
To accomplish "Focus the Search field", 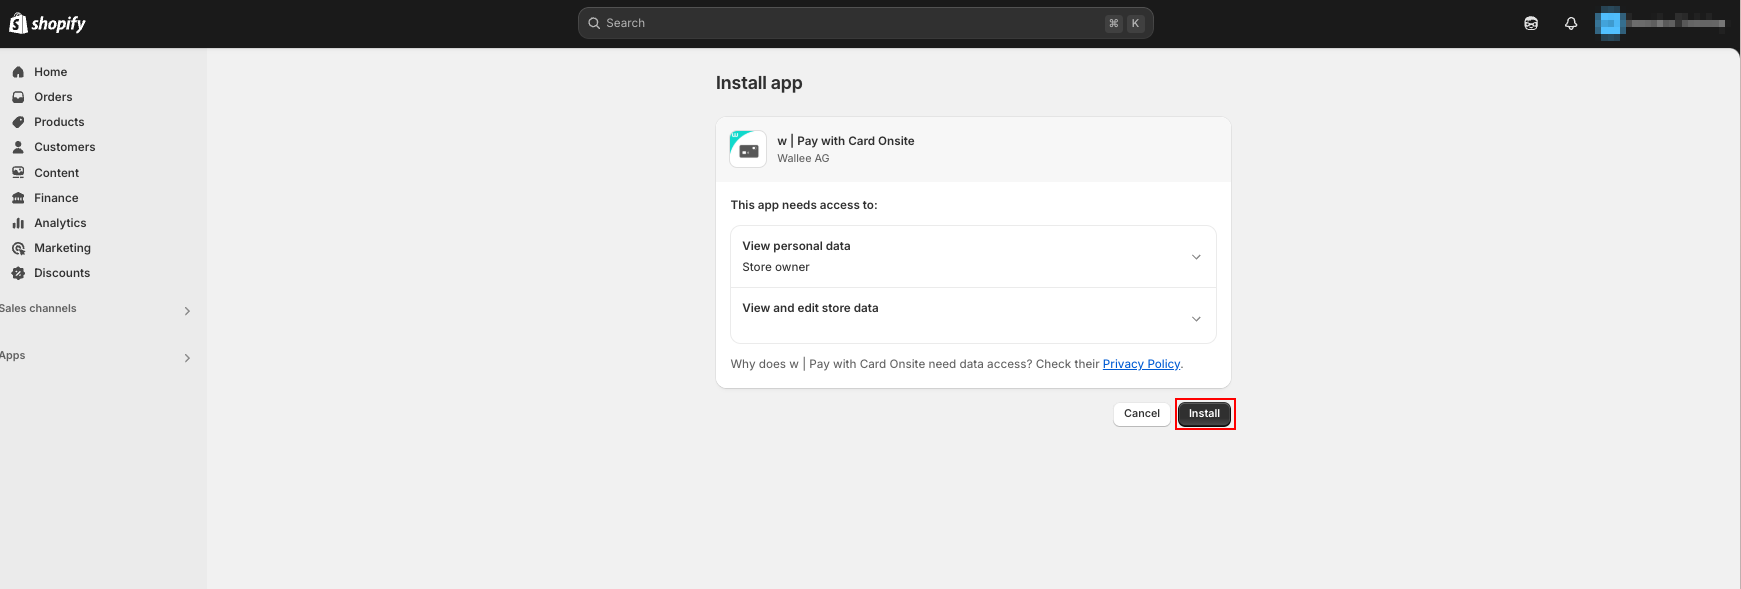I will [865, 23].
